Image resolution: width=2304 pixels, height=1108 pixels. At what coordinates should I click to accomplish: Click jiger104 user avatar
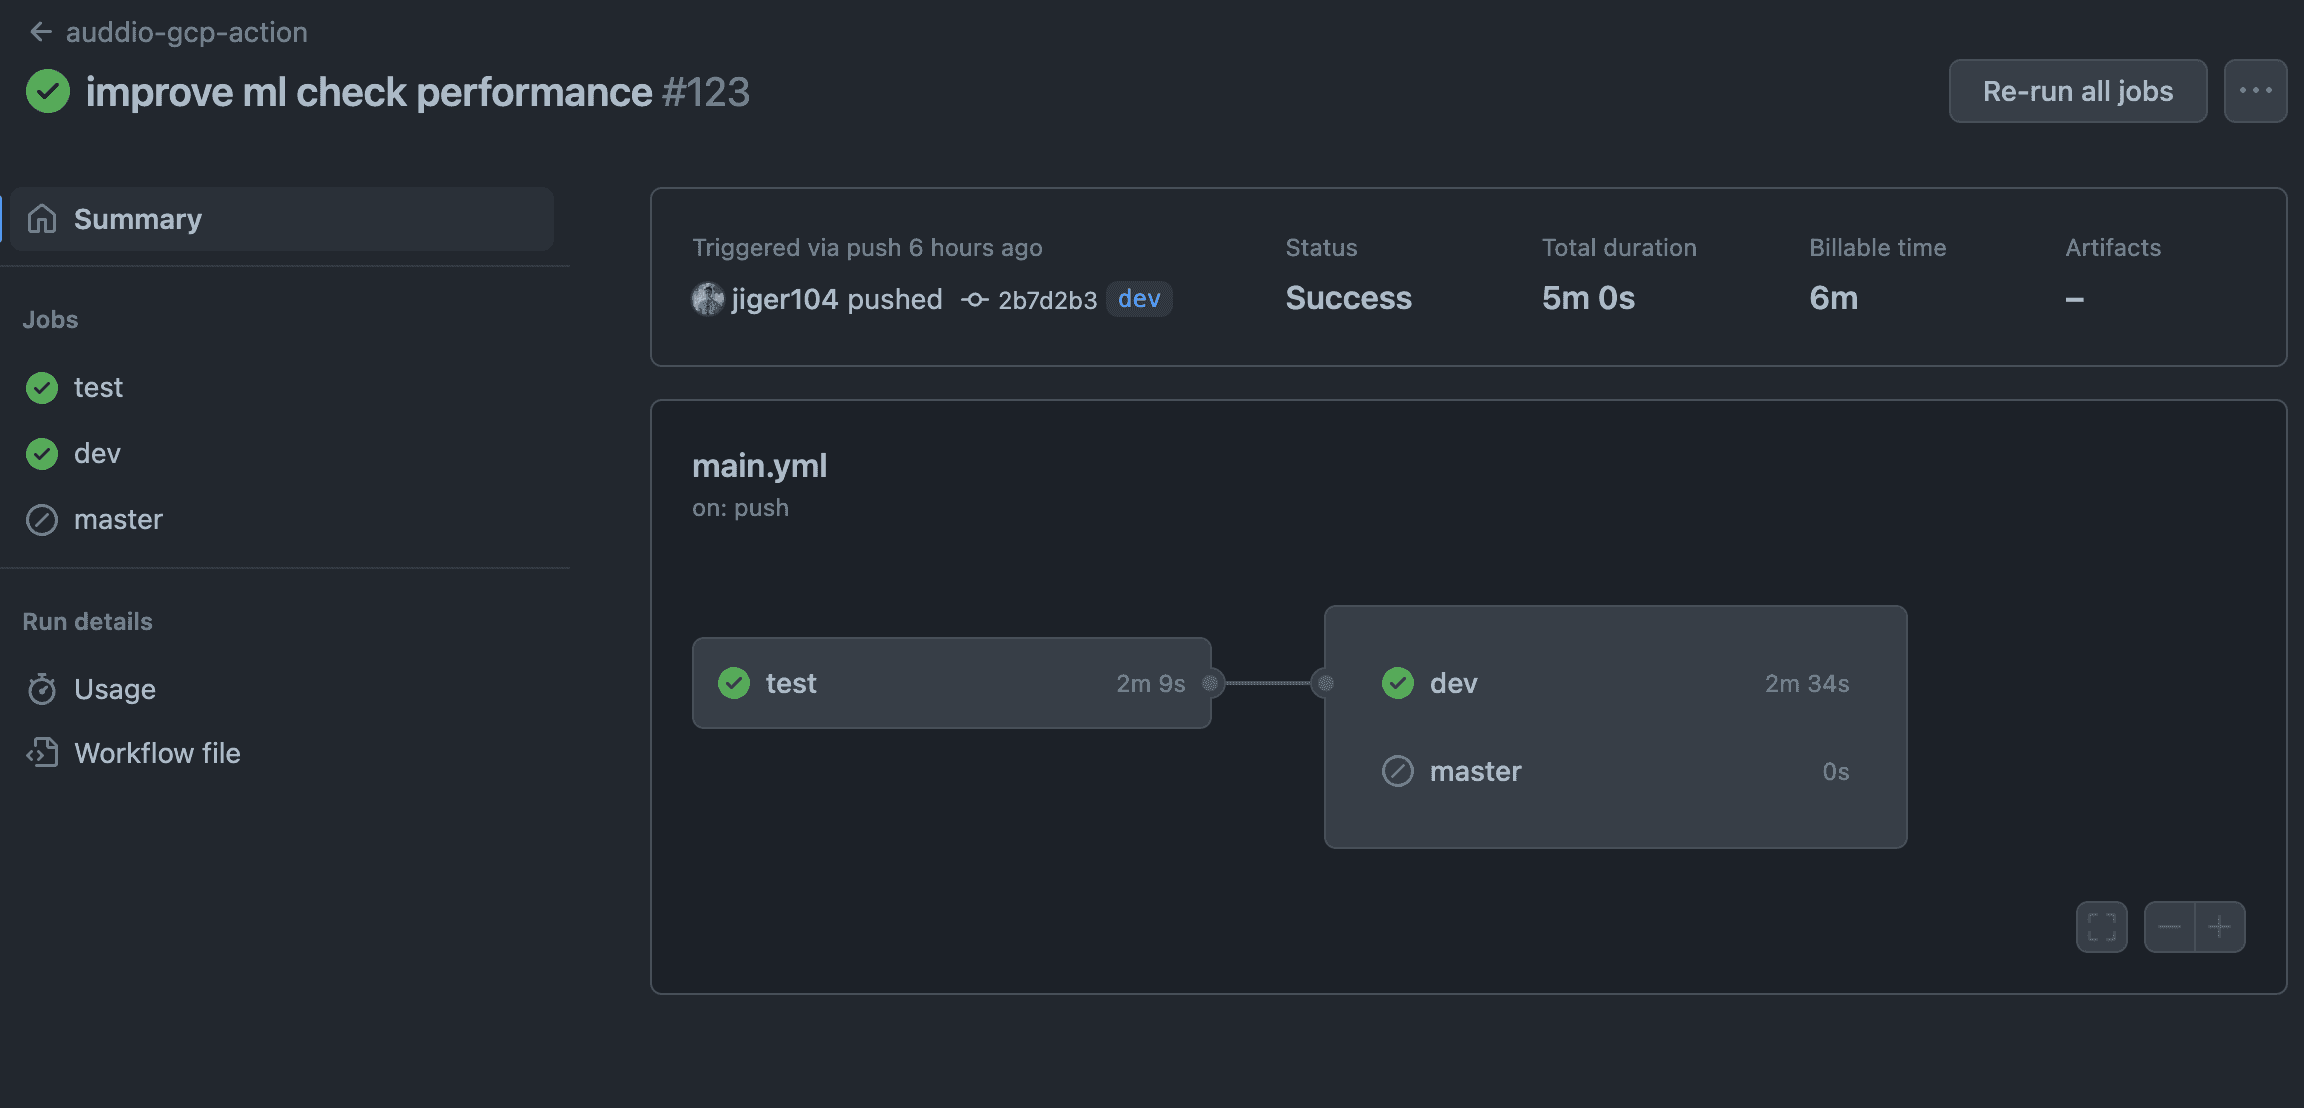click(x=708, y=299)
